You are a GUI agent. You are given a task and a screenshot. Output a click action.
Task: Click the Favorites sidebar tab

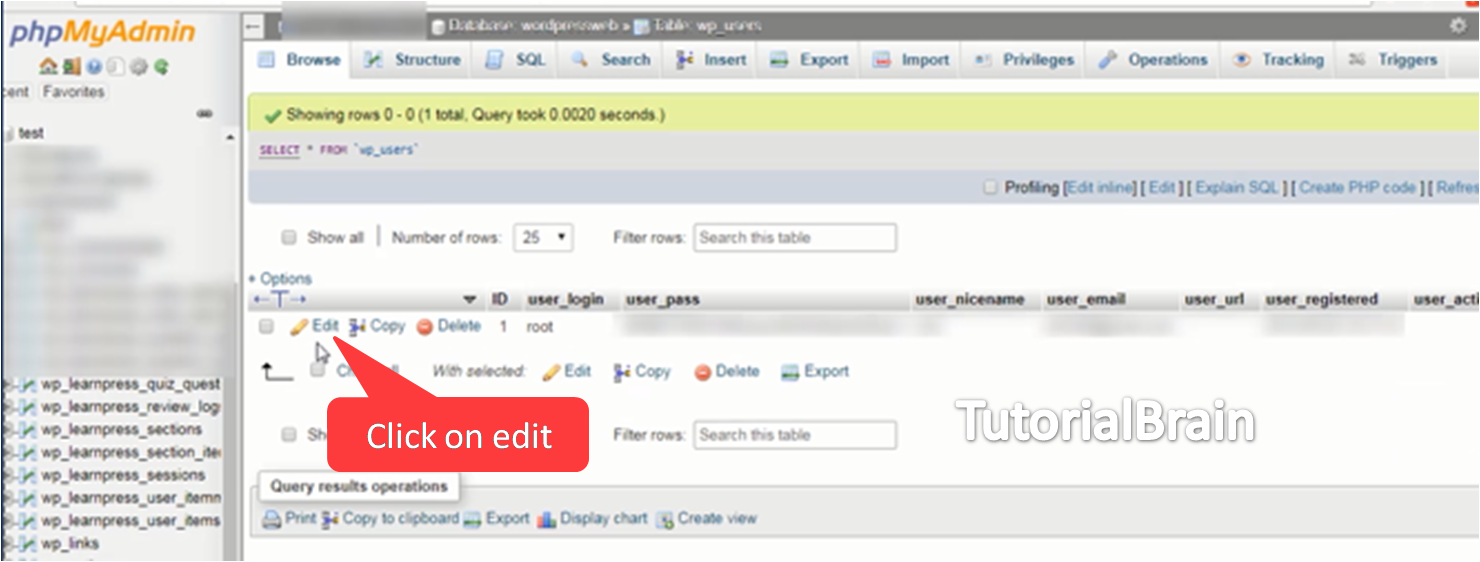click(73, 92)
